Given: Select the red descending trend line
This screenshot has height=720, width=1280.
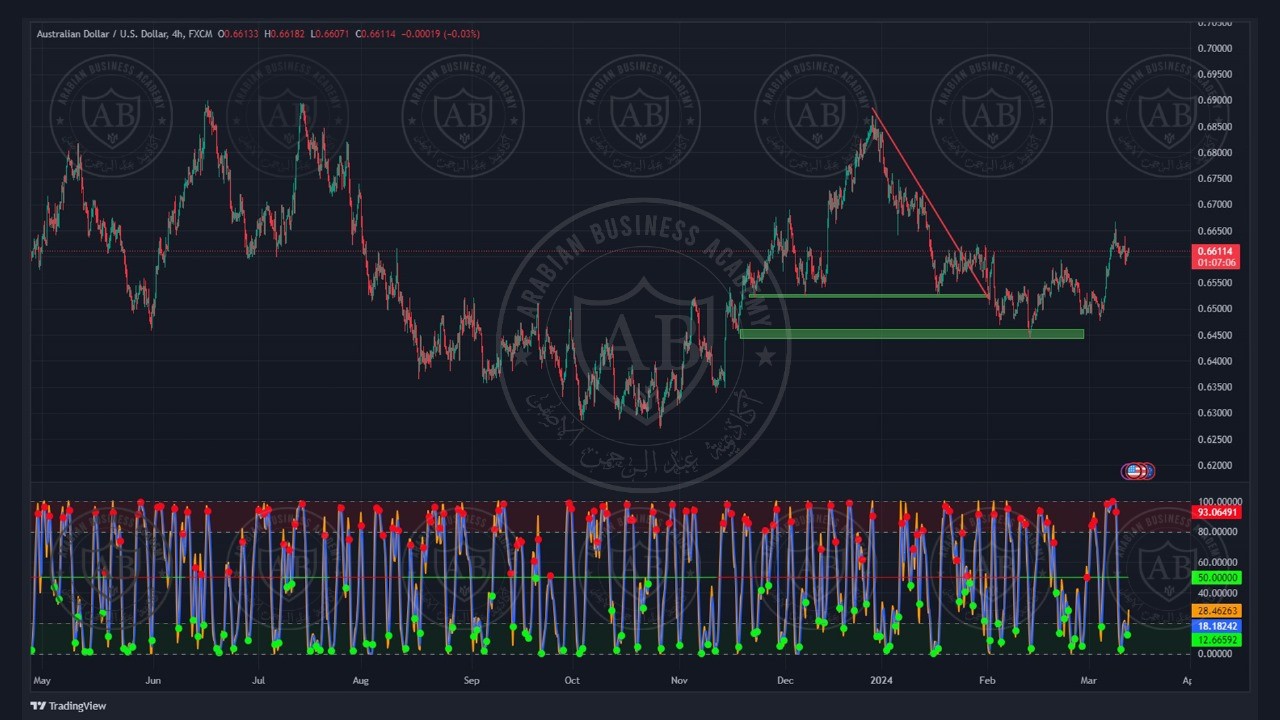Looking at the screenshot, I should pyautogui.click(x=930, y=203).
